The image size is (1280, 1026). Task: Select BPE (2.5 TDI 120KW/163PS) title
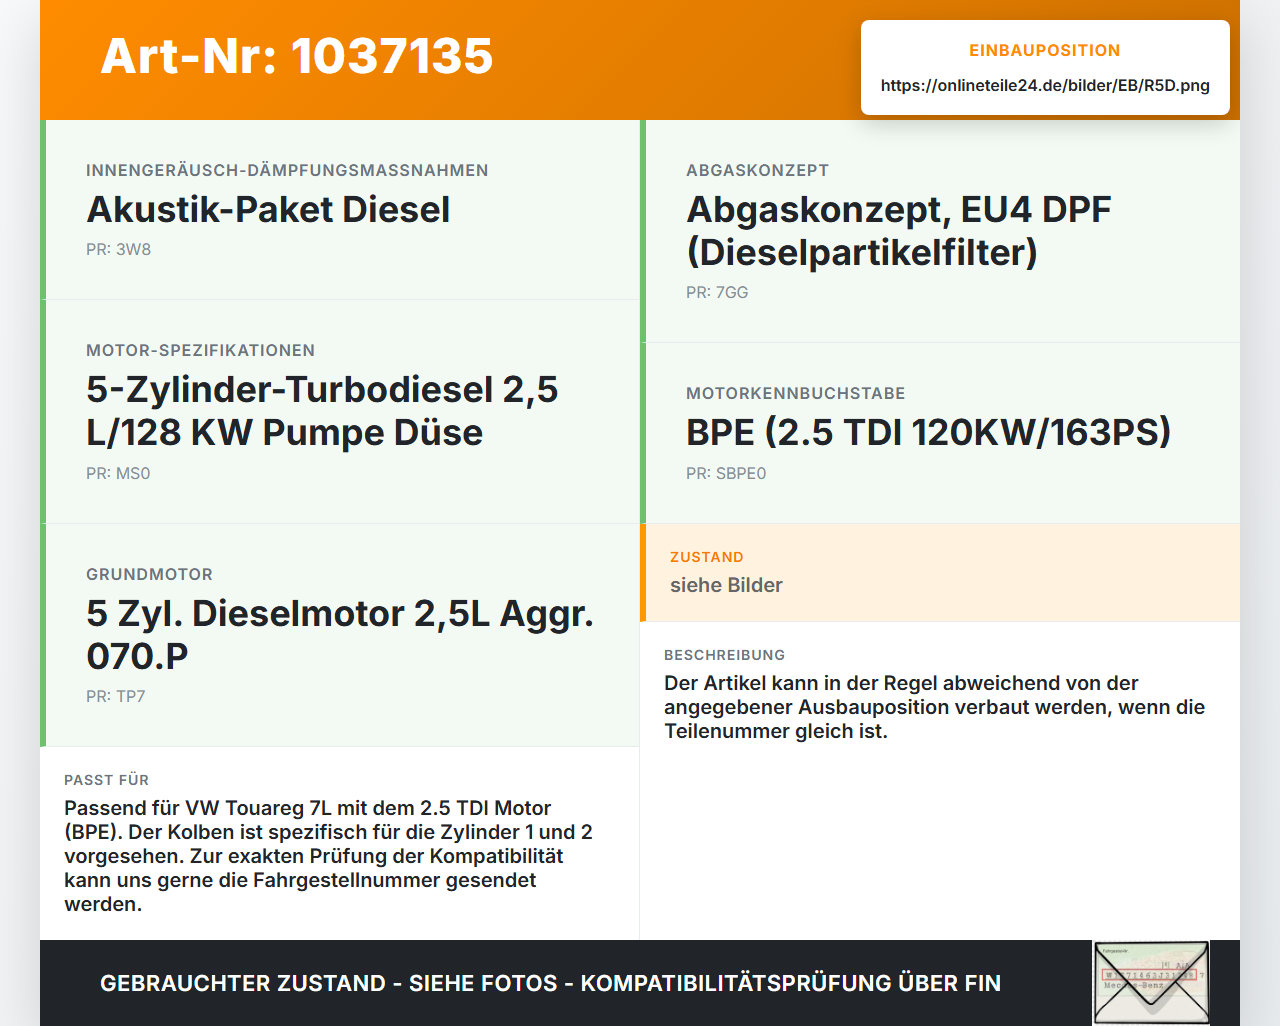coord(928,432)
